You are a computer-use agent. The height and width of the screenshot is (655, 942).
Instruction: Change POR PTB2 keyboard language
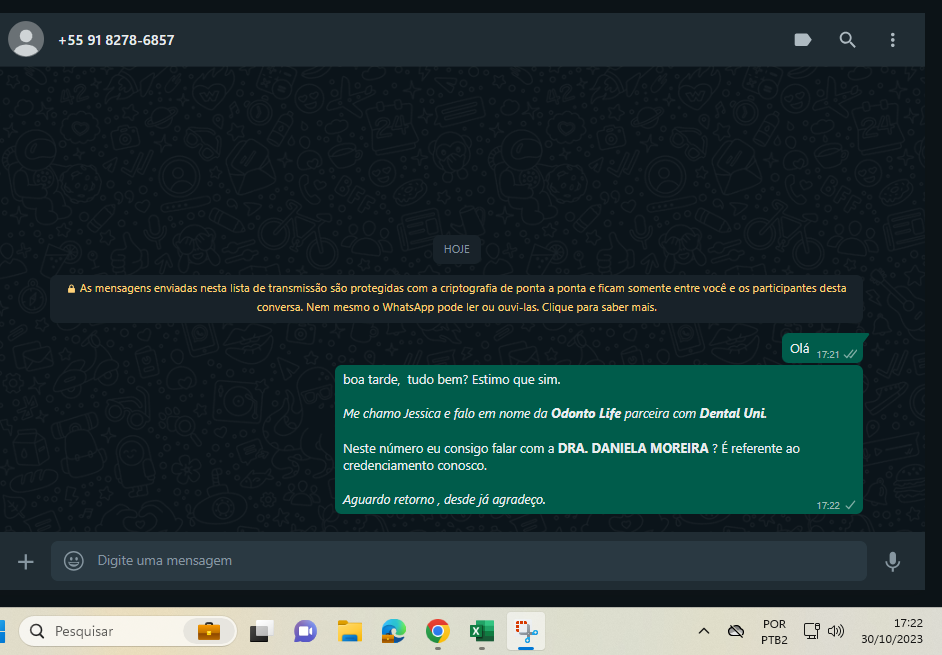point(774,632)
